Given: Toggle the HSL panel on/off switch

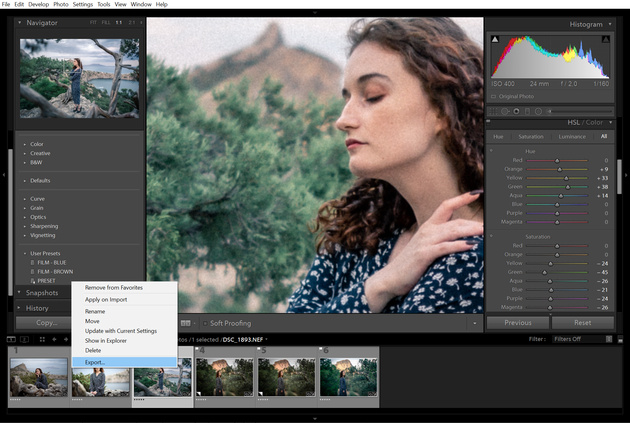Looking at the screenshot, I should [489, 123].
